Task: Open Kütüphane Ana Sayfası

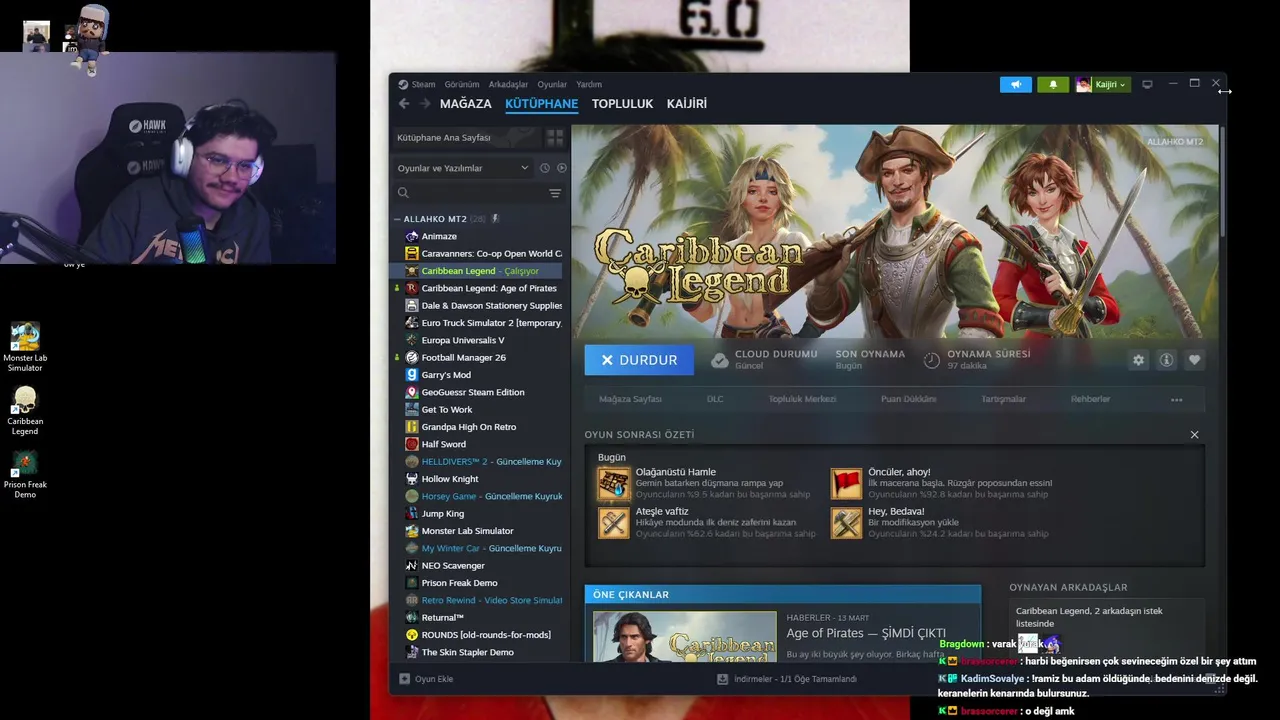Action: click(x=466, y=137)
